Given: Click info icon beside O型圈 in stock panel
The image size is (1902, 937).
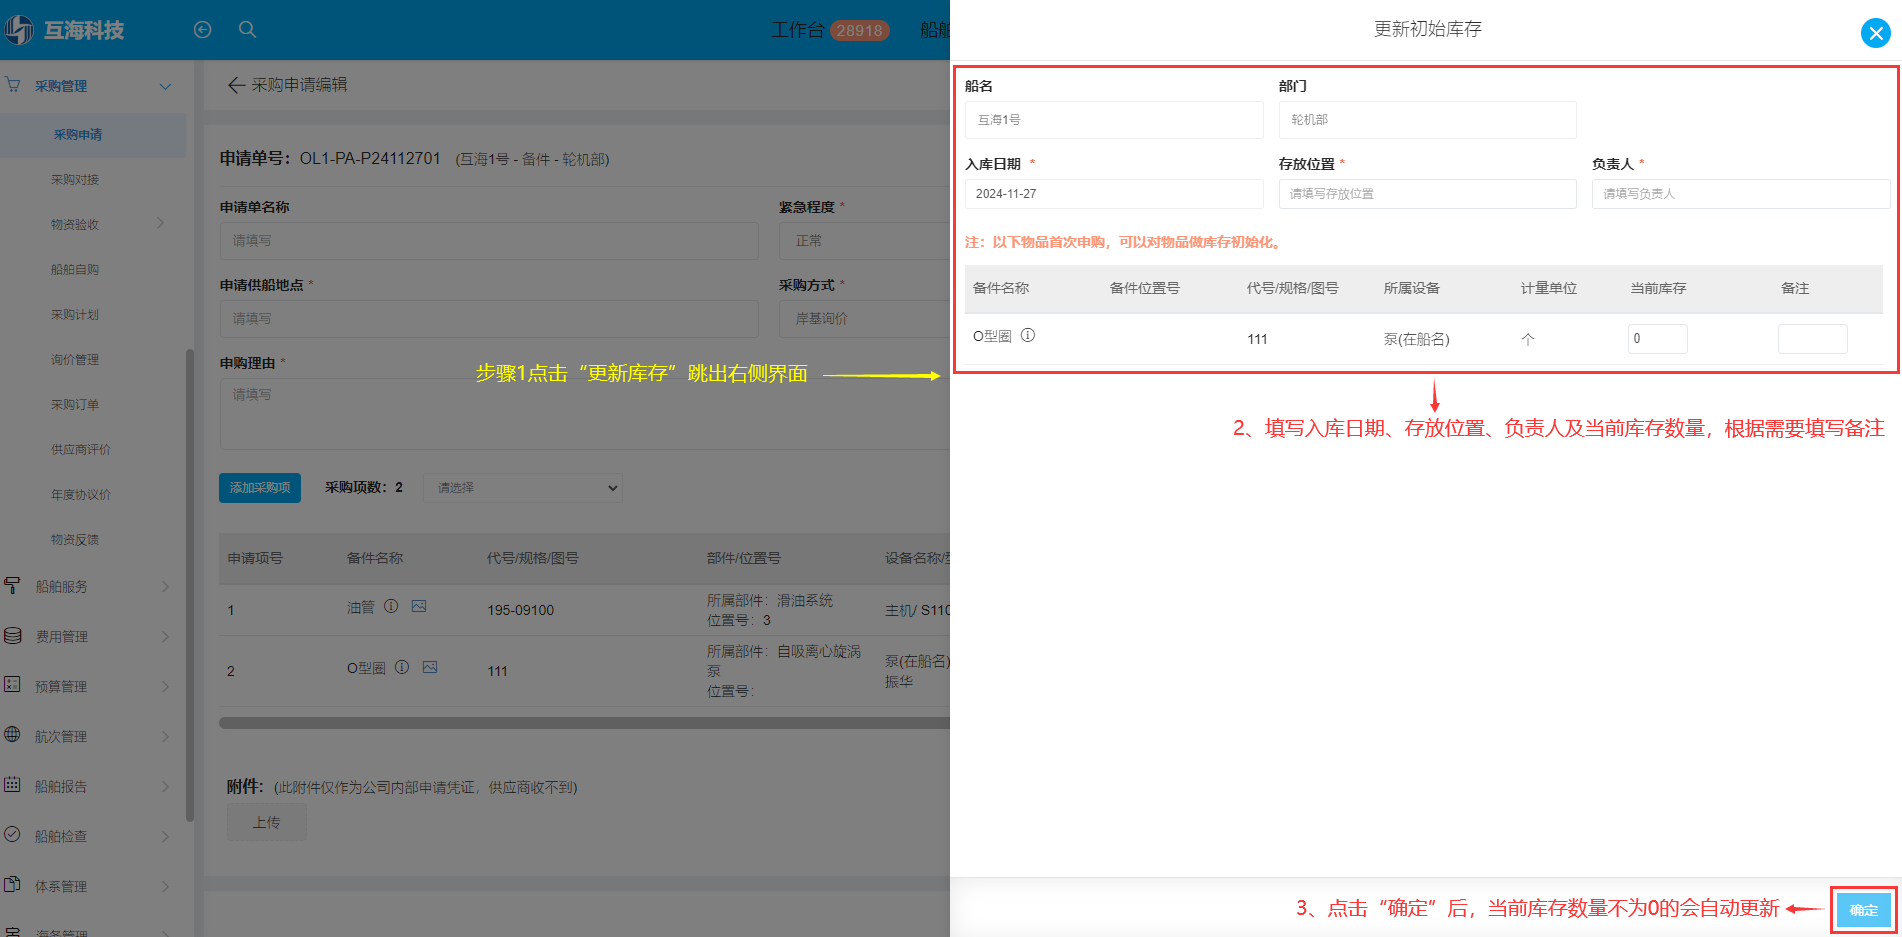Looking at the screenshot, I should pyautogui.click(x=1028, y=335).
